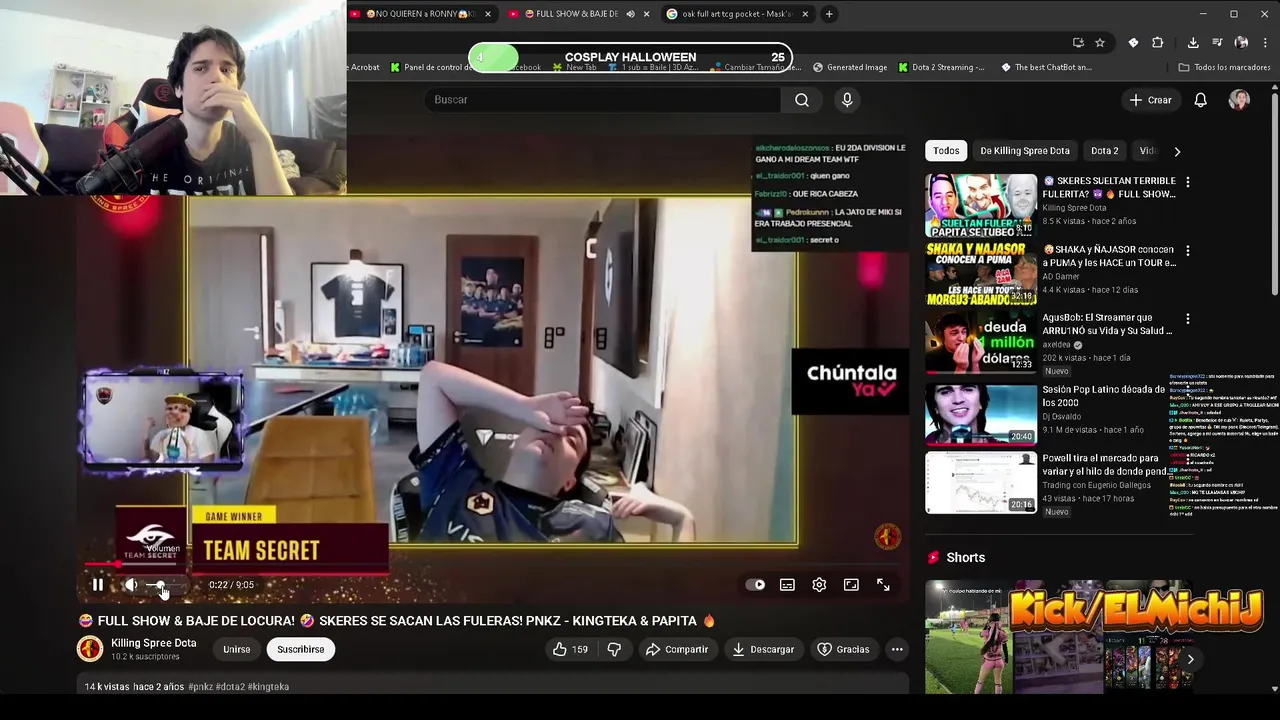
Task: Open the media controls toolbar icon
Action: click(x=1217, y=42)
